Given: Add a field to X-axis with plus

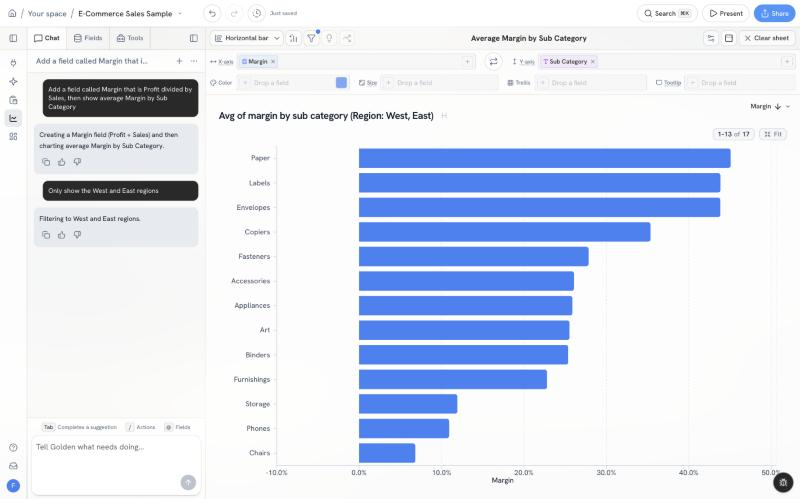Looking at the screenshot, I should [x=467, y=62].
